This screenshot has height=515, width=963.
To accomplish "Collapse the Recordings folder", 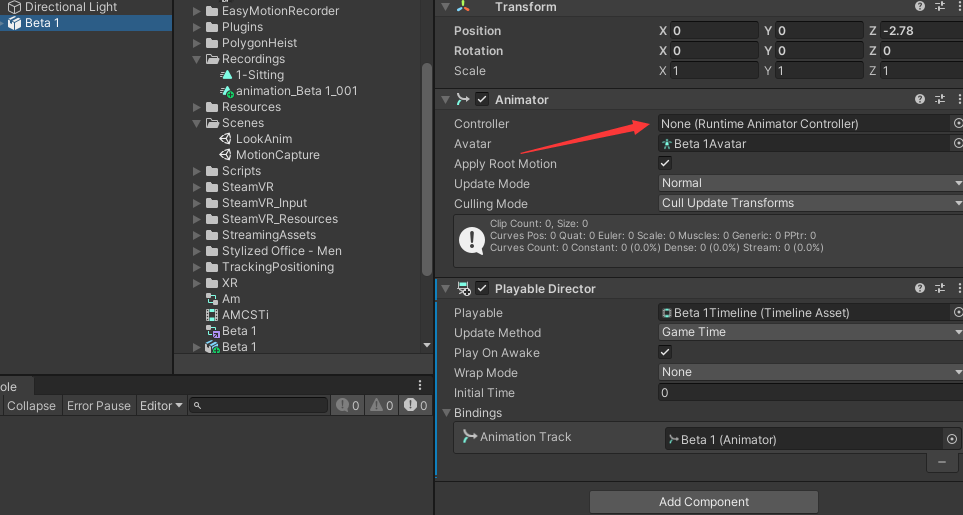I will tap(197, 60).
